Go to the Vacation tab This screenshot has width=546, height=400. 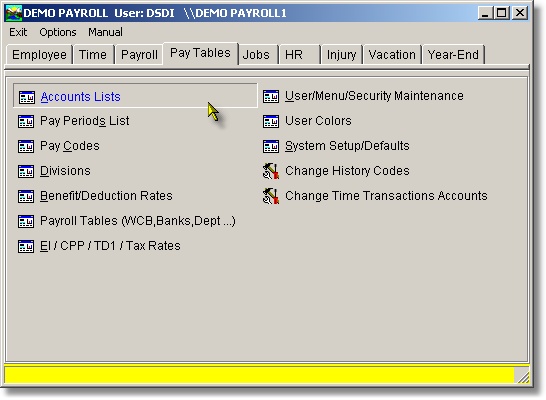pyautogui.click(x=392, y=55)
